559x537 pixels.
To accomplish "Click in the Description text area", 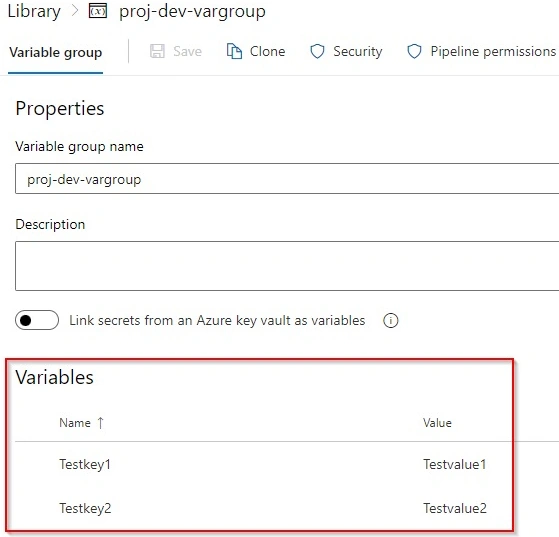I will (287, 266).
